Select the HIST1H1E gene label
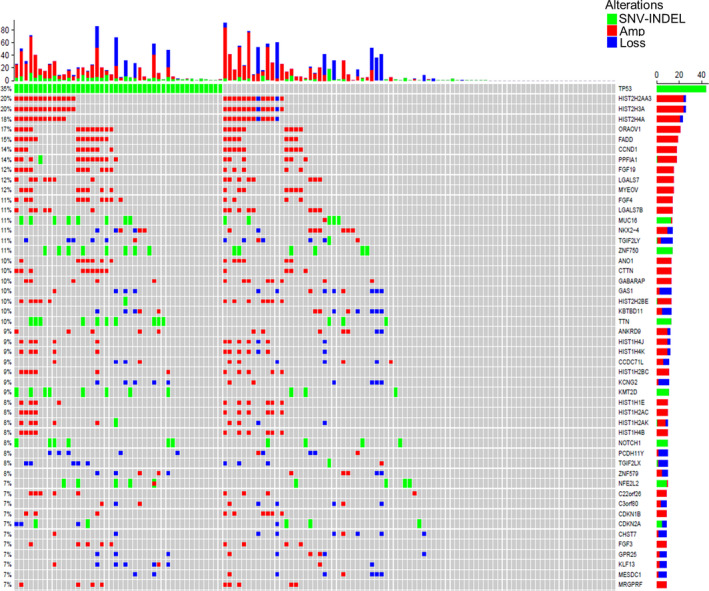 631,402
